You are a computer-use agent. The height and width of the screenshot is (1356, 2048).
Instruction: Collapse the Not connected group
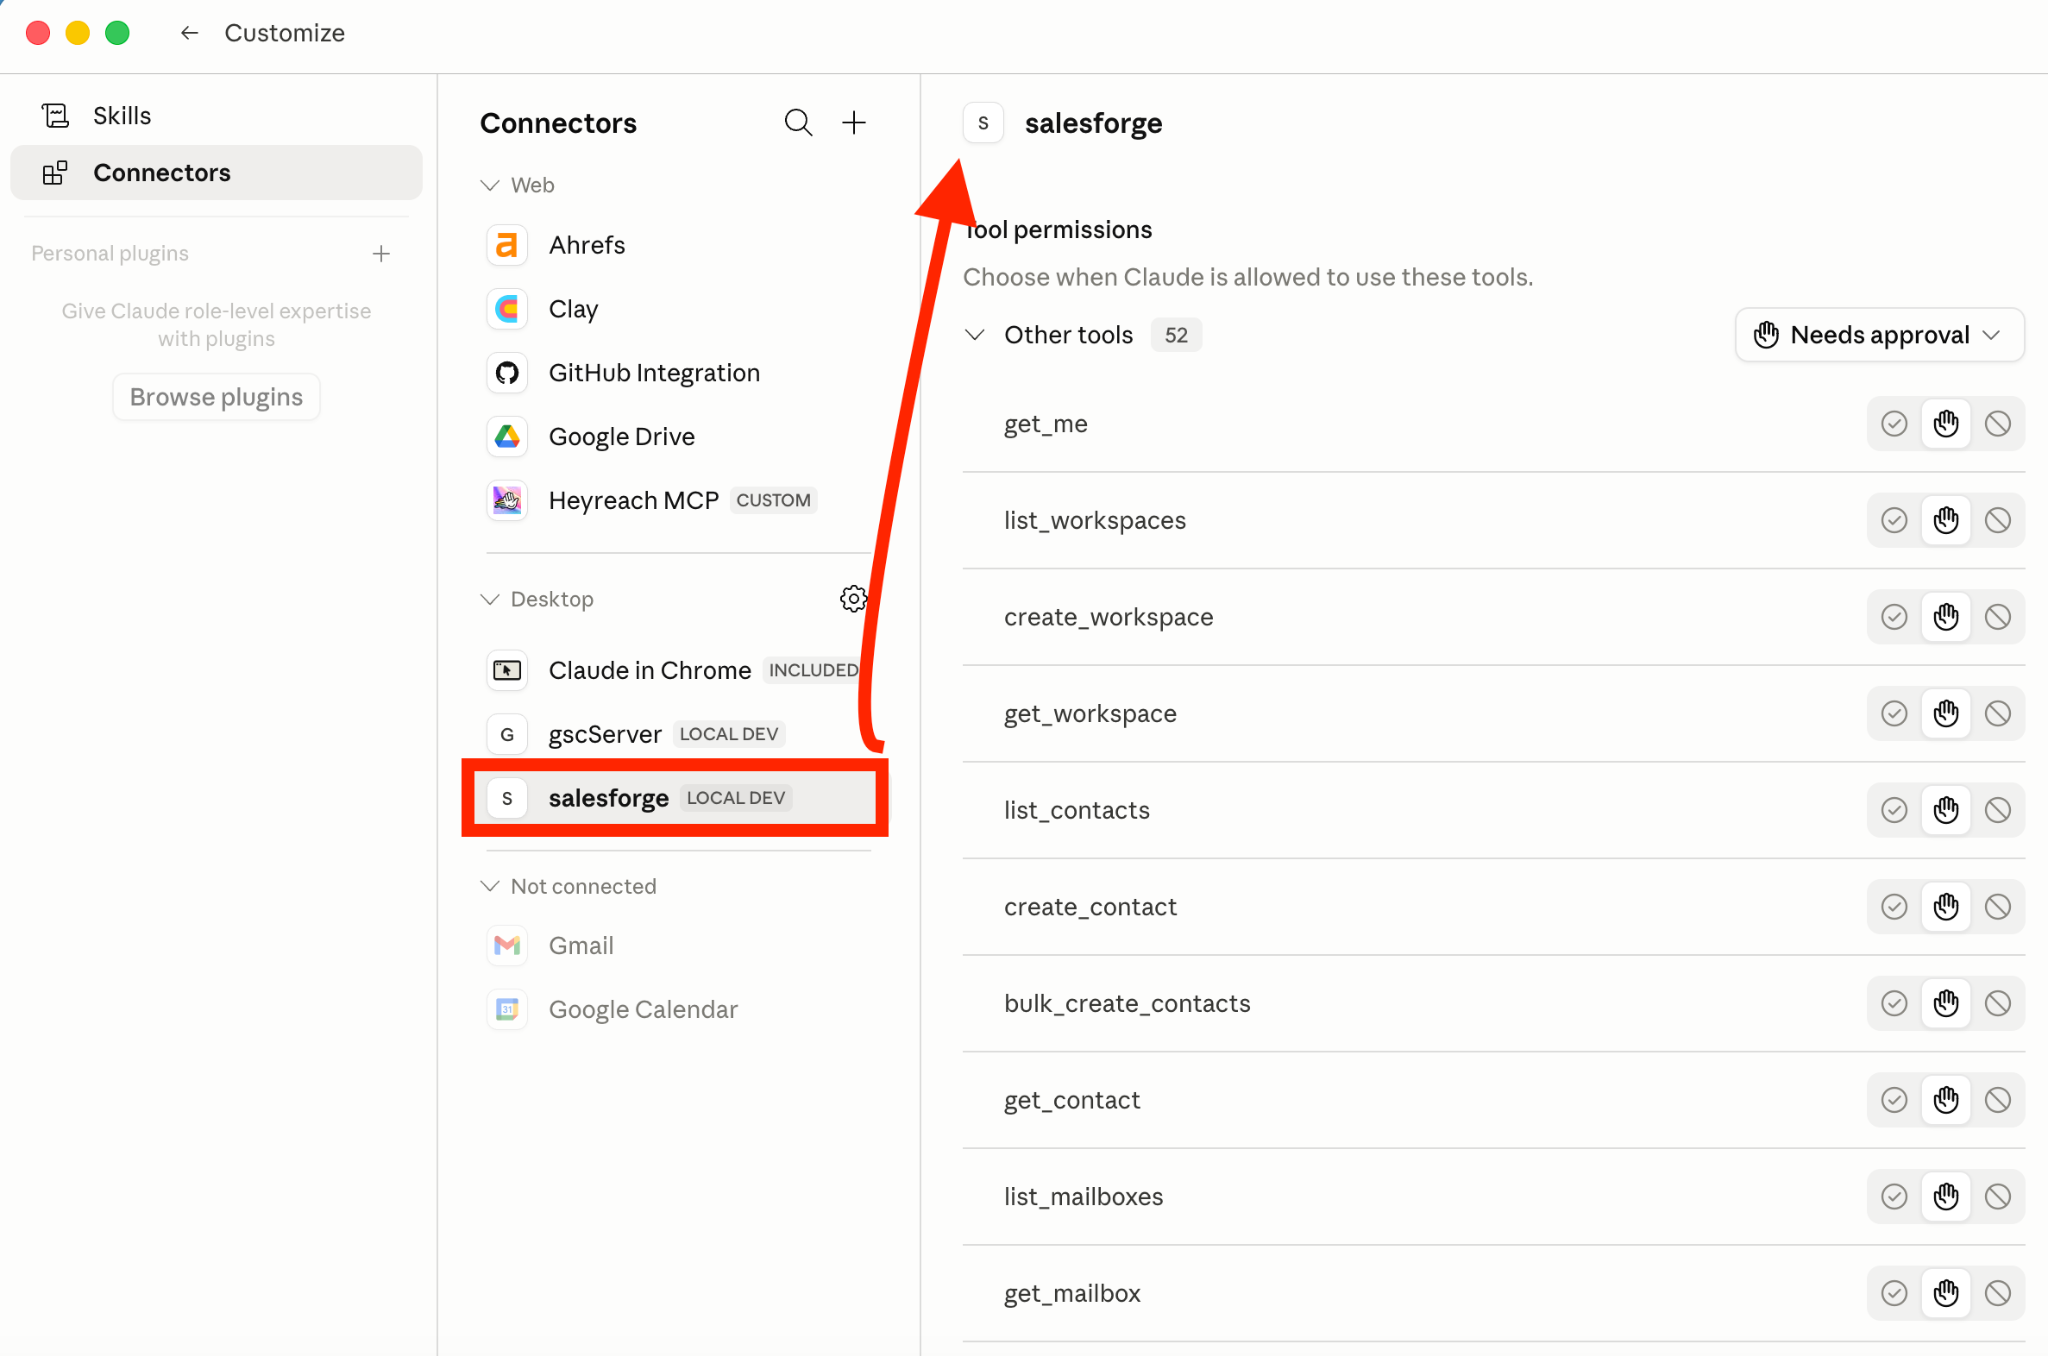point(490,886)
